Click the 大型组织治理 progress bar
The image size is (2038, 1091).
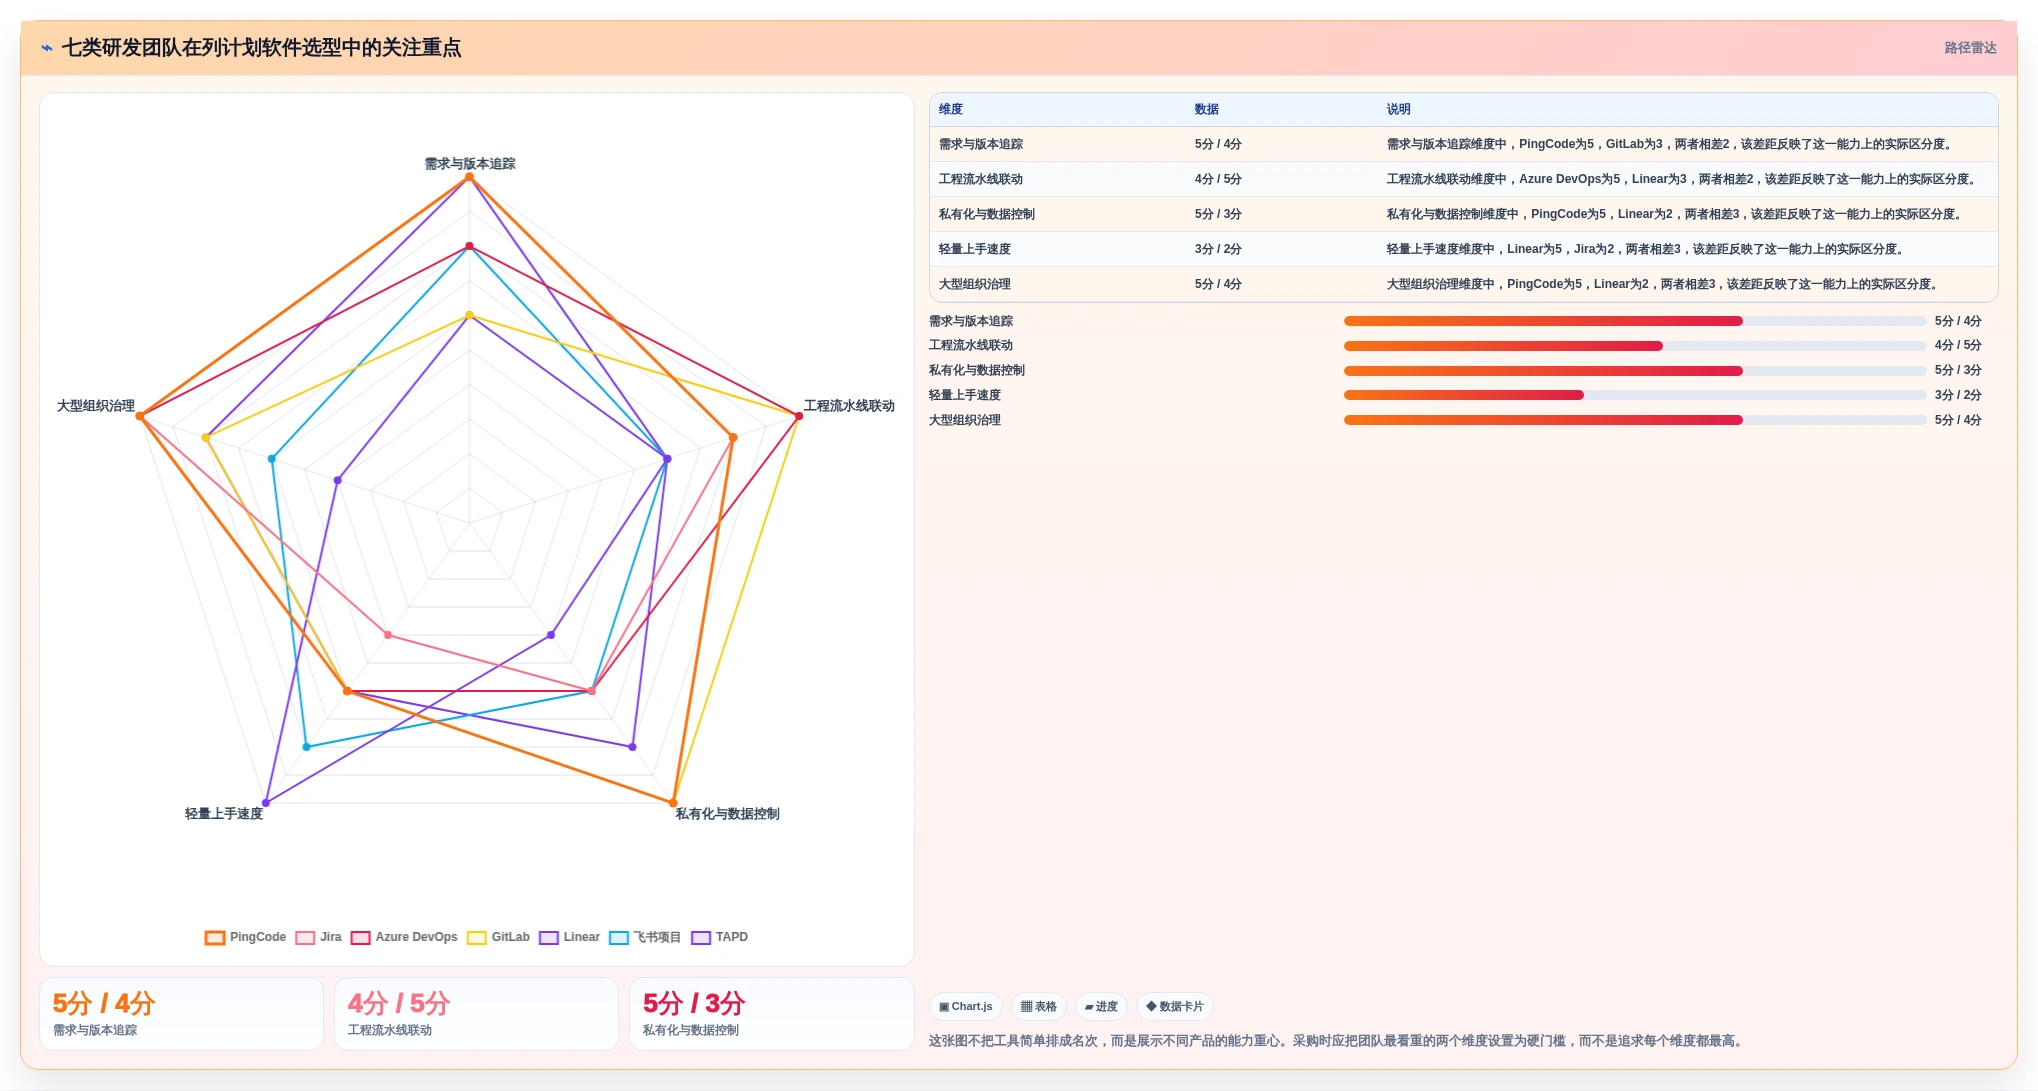click(1635, 420)
